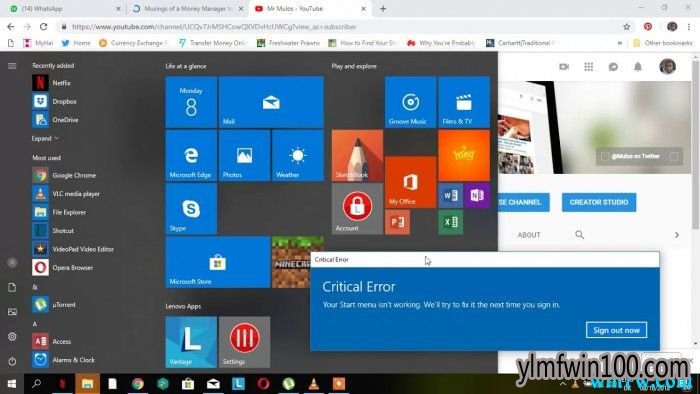Launch the PowerPoint small tile
Screen dimensions: 700x394
click(x=397, y=222)
